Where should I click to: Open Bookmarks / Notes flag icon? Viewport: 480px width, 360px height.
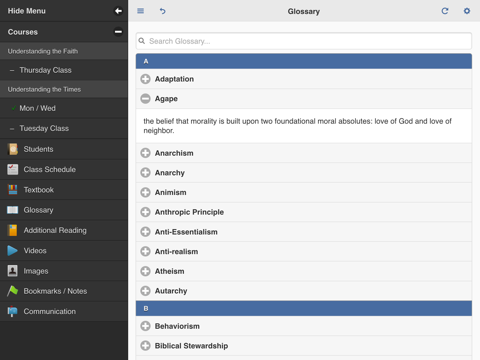[13, 291]
